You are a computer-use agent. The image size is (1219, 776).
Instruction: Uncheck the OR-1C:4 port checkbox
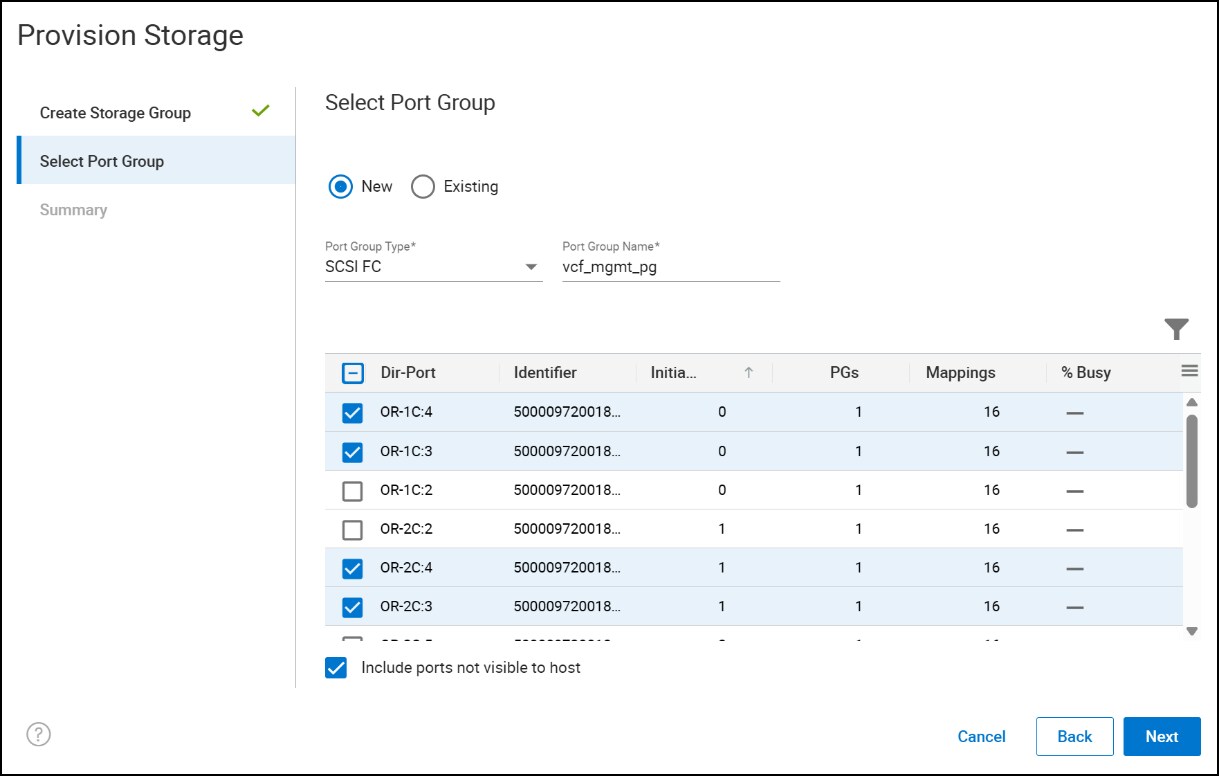click(x=352, y=413)
